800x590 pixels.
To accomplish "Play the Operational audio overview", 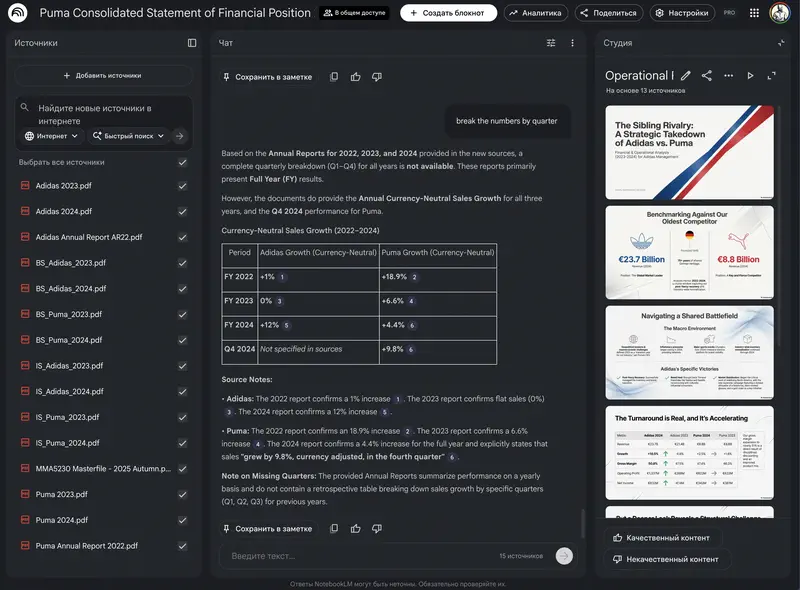I will pyautogui.click(x=752, y=74).
